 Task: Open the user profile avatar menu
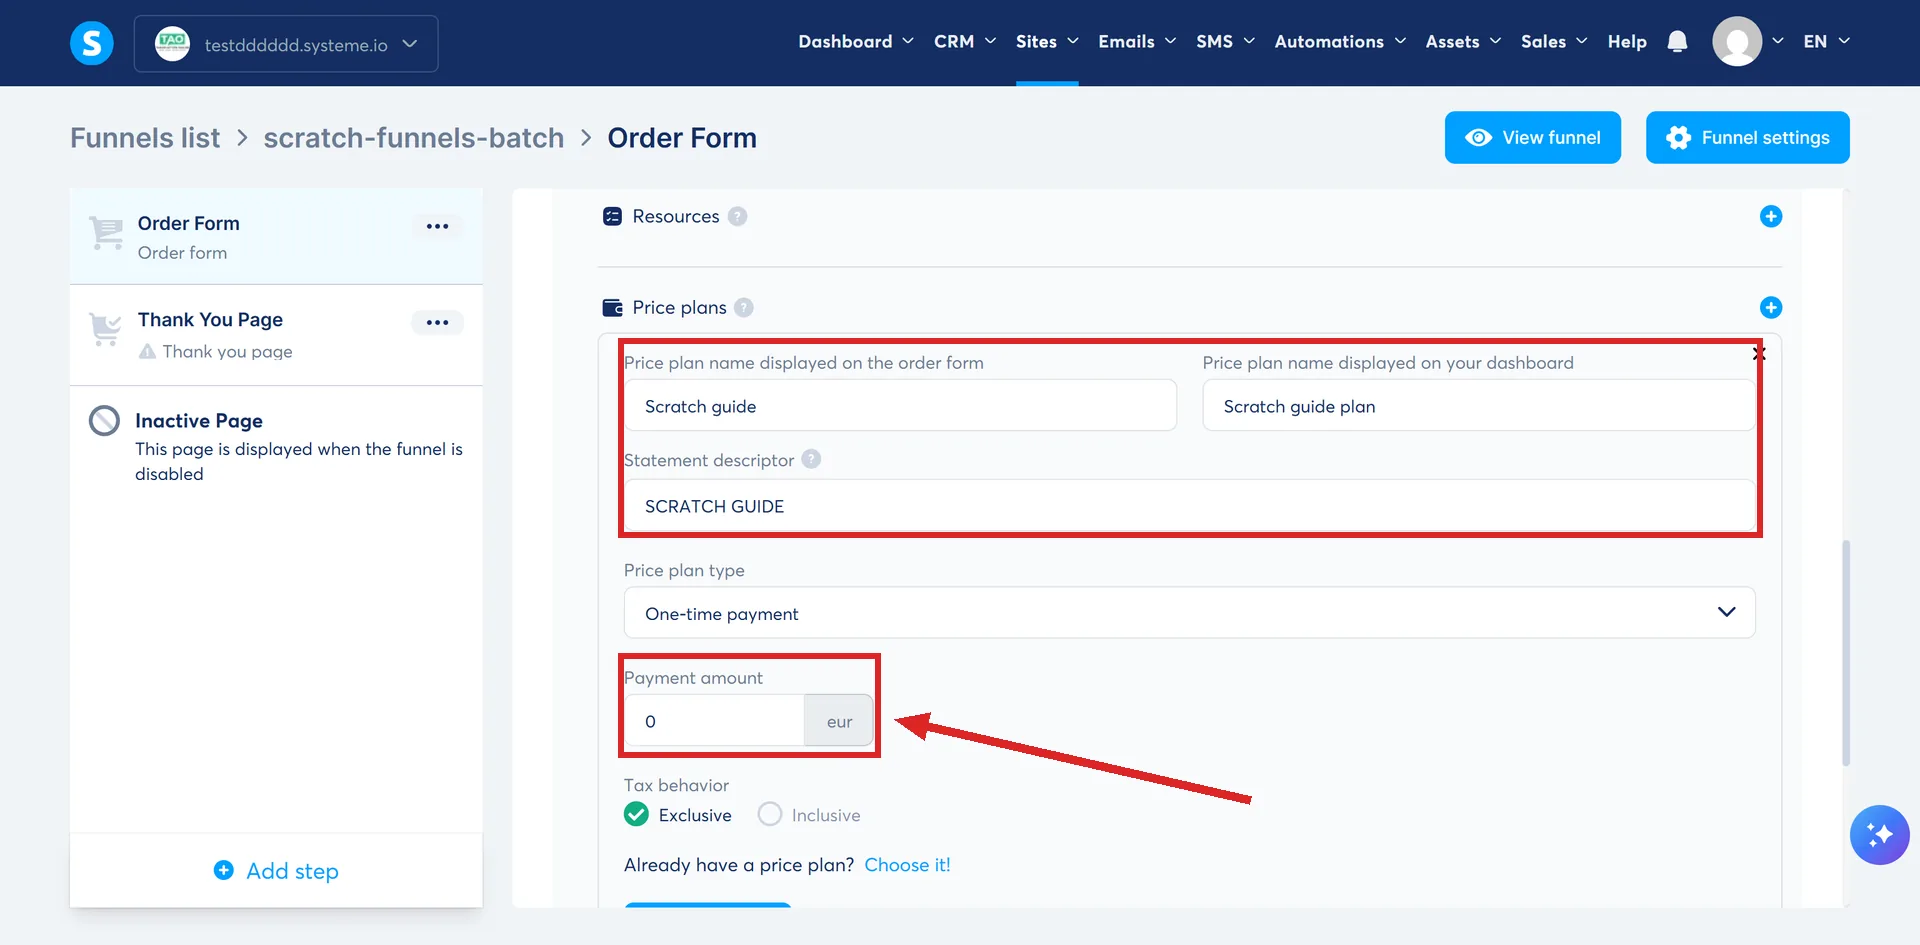tap(1737, 42)
